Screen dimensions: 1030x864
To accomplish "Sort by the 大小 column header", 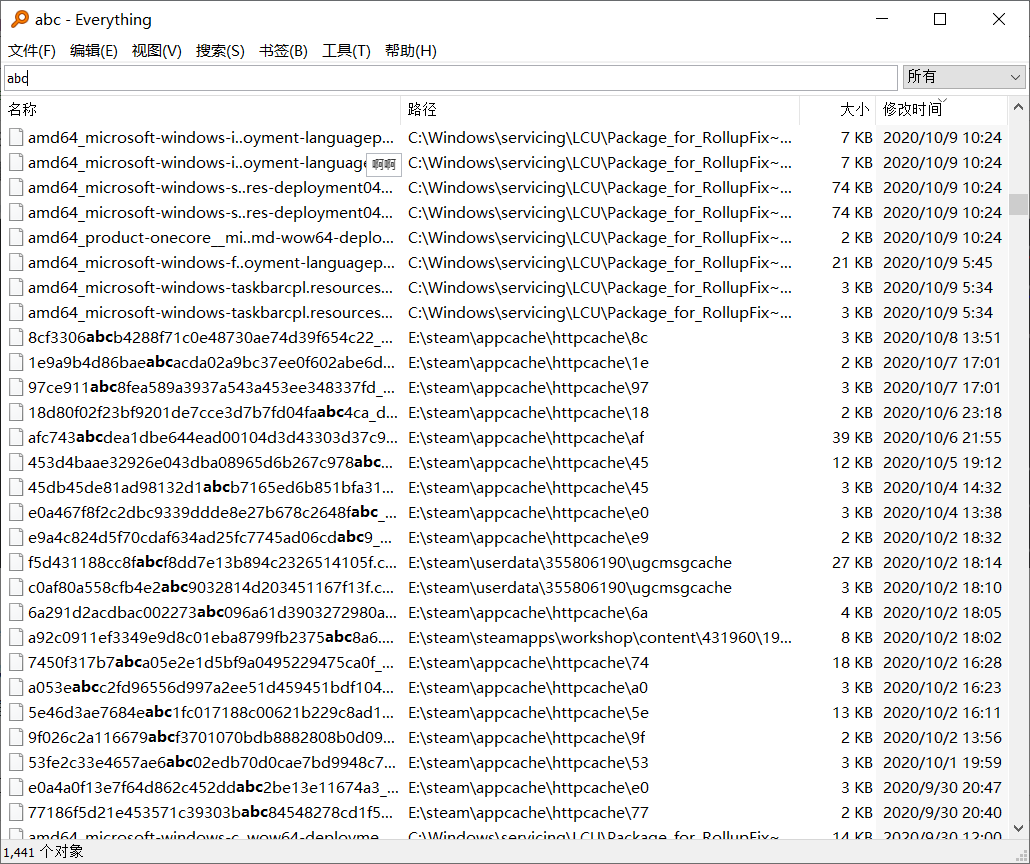I will pos(838,109).
